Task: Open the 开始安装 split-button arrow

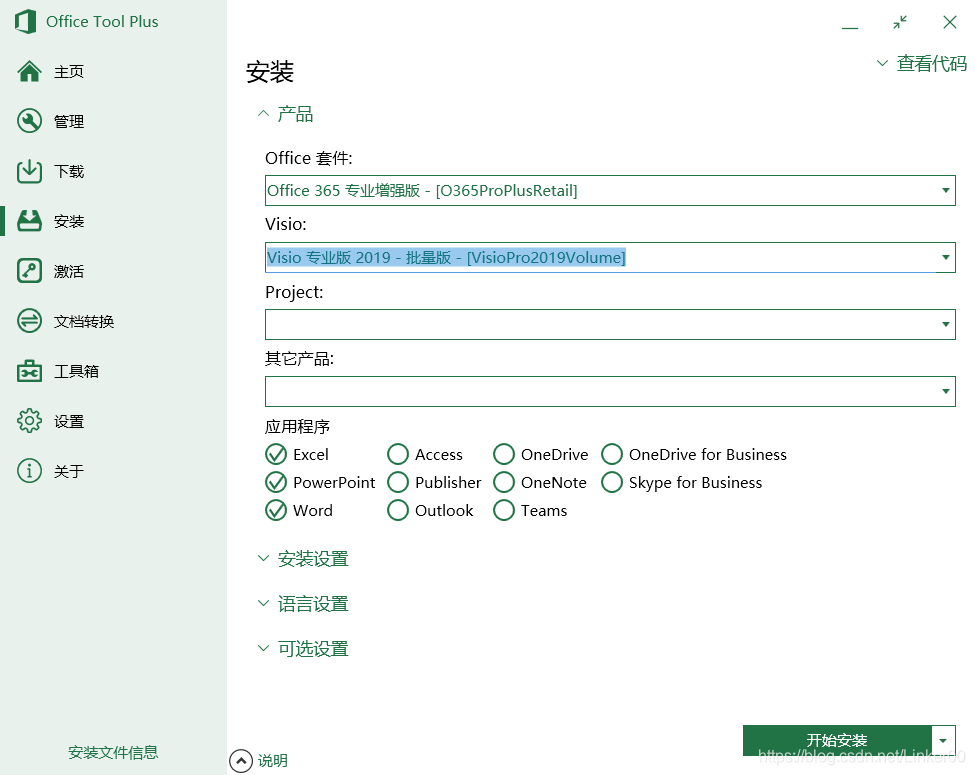Action: [x=943, y=741]
